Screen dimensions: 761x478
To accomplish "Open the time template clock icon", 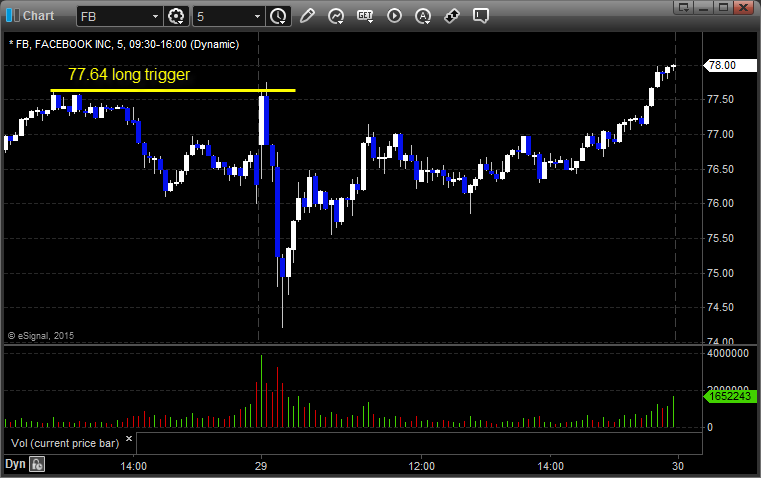I will coord(279,16).
